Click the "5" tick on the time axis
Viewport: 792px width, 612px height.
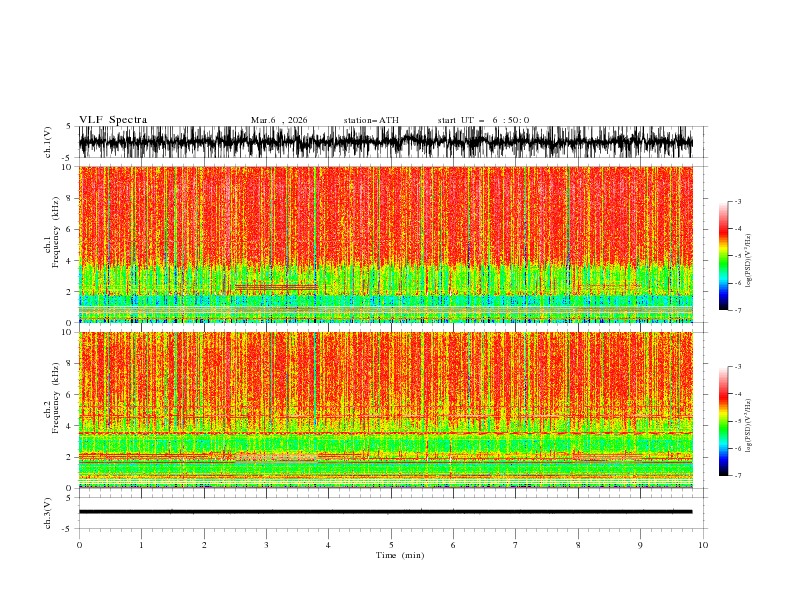pos(391,545)
